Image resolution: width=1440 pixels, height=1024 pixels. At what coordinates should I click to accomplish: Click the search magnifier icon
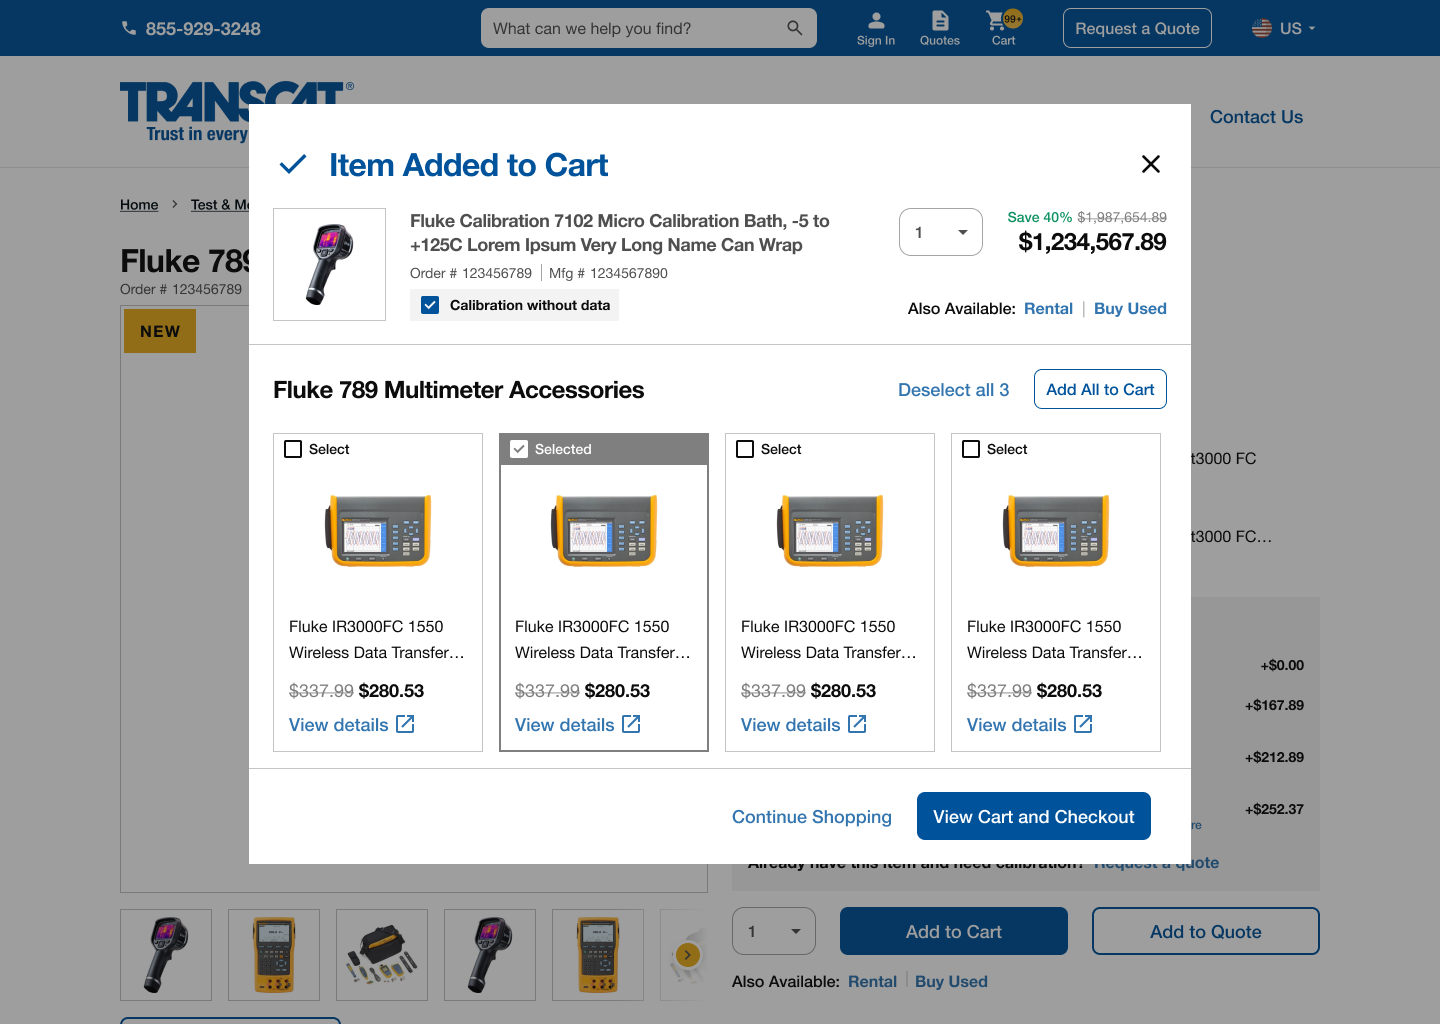coord(795,28)
